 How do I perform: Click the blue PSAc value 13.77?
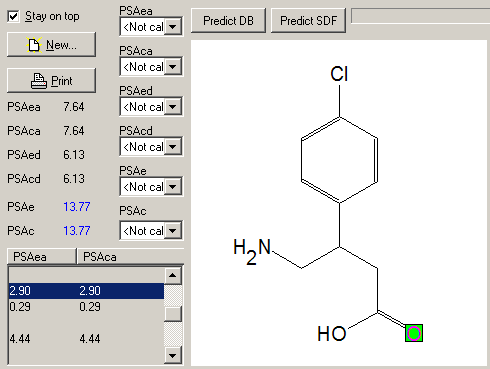pos(77,231)
